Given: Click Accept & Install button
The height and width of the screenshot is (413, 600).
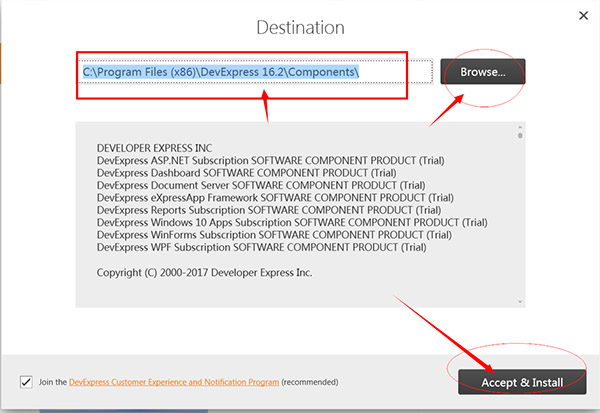Looking at the screenshot, I should point(522,382).
